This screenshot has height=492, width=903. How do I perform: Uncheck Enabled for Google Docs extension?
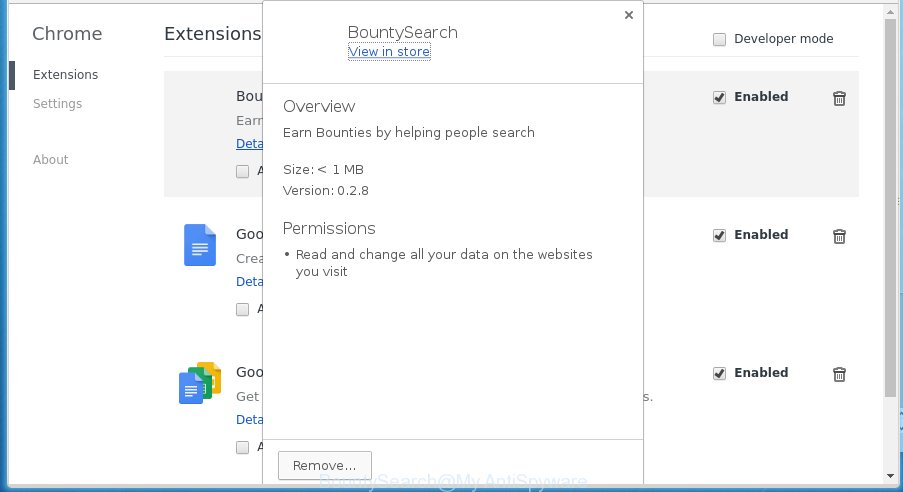(x=719, y=235)
